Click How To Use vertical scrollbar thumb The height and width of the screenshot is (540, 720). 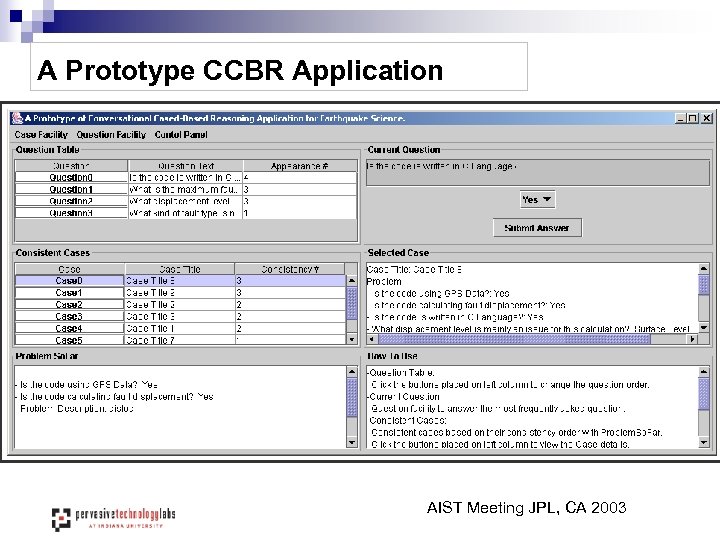703,394
